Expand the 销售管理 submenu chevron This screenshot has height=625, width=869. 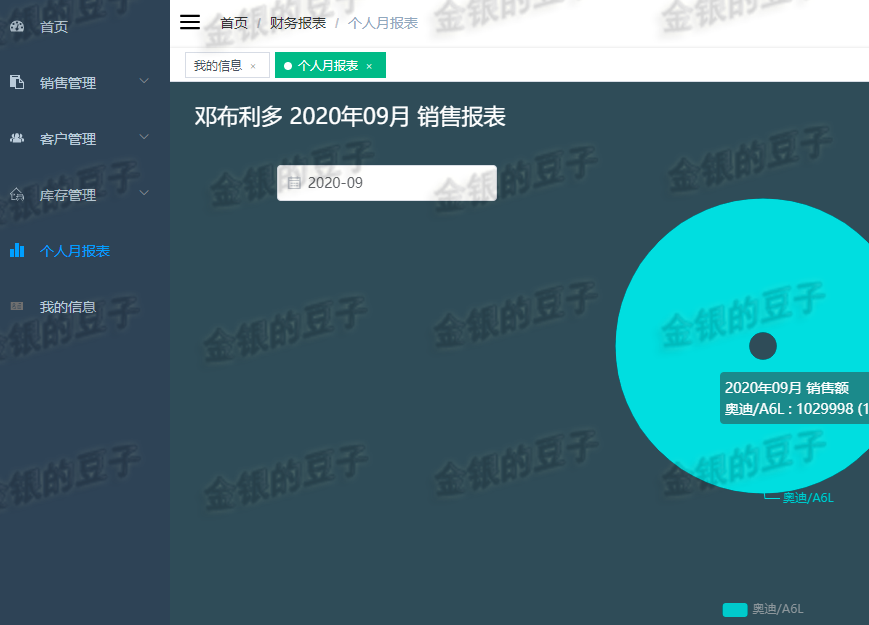pos(143,83)
